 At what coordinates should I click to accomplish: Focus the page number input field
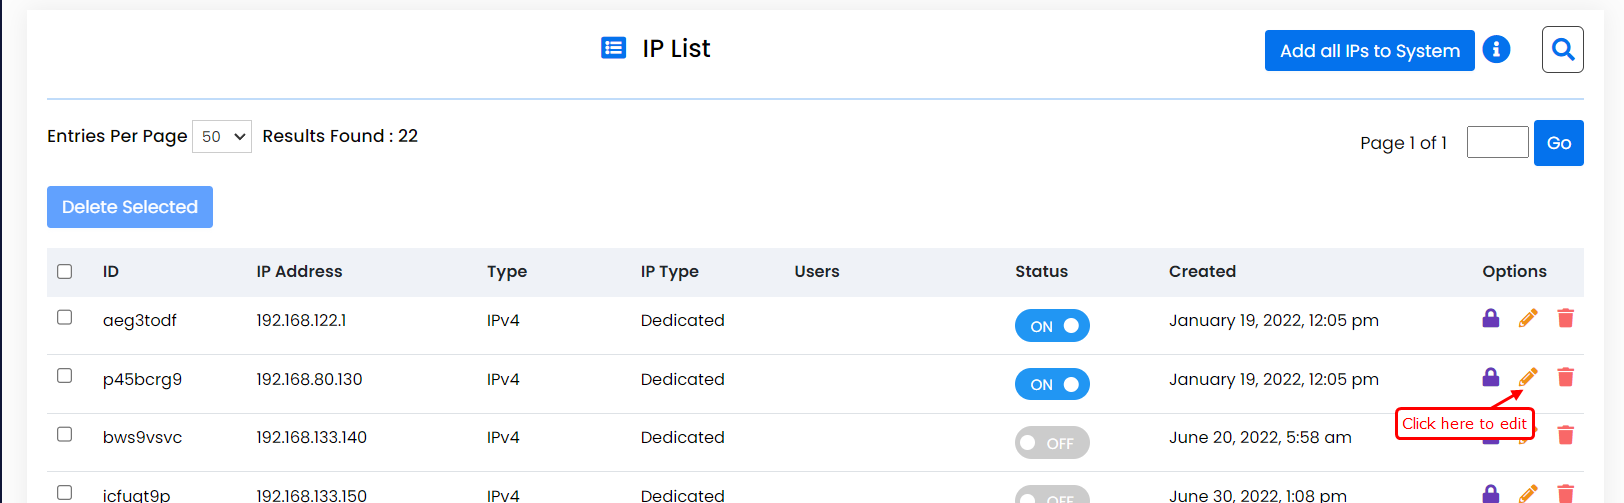pos(1497,142)
